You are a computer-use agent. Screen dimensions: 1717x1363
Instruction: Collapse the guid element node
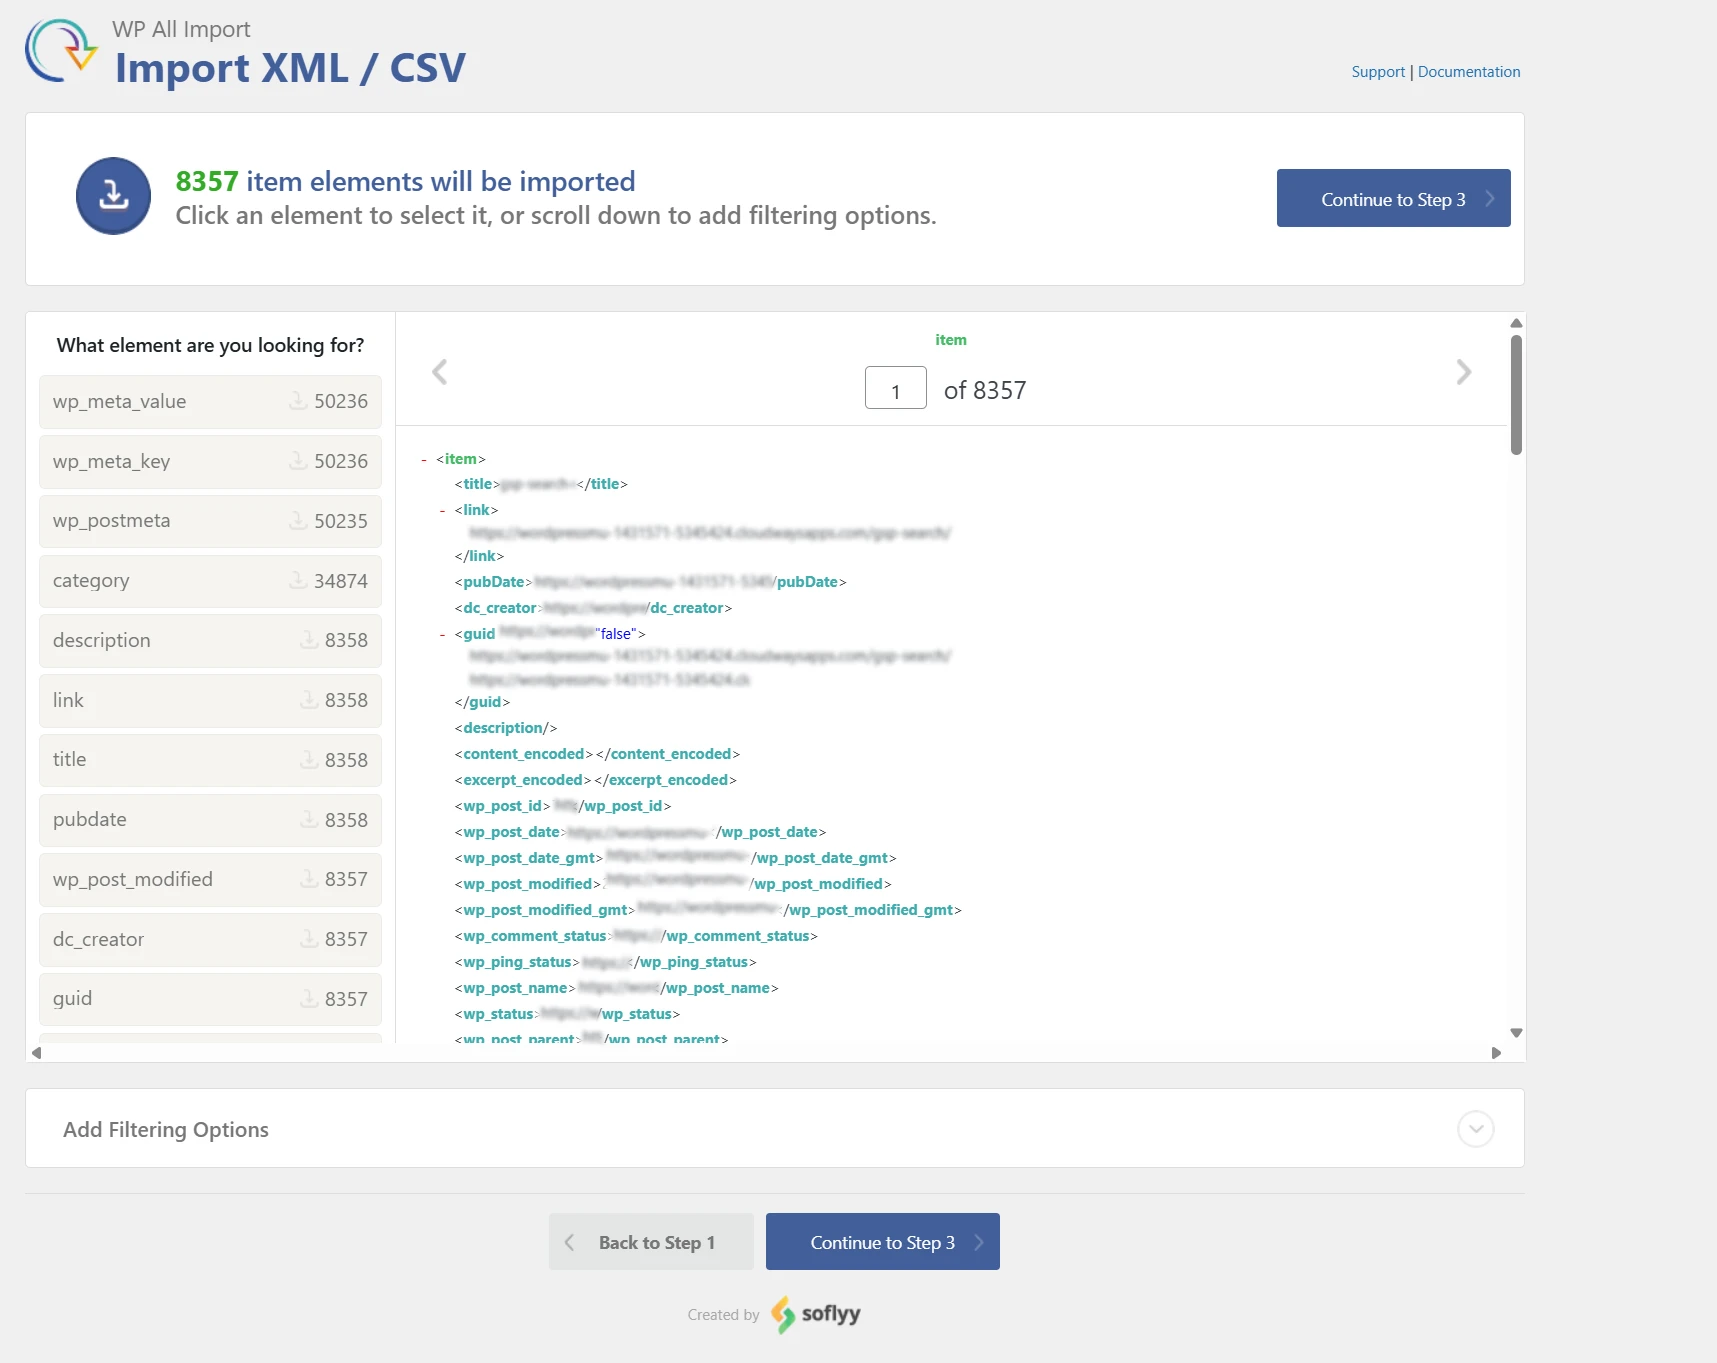coord(443,633)
